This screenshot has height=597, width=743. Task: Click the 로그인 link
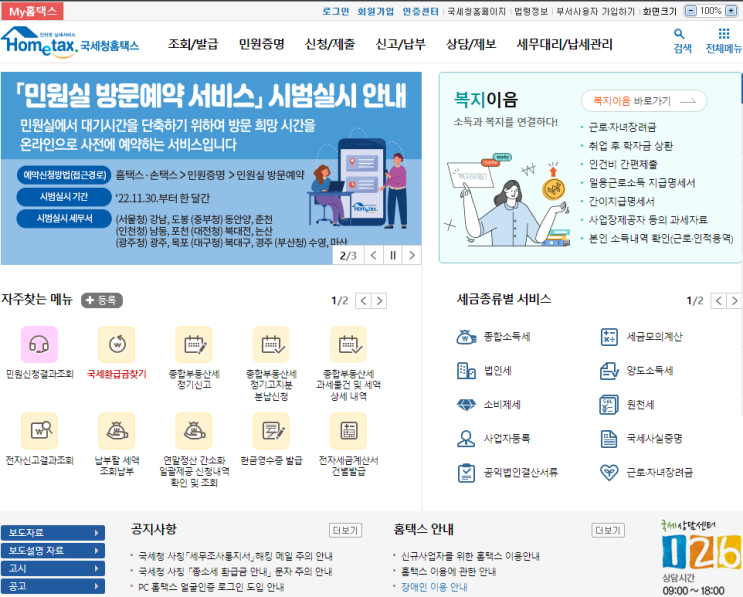pos(335,11)
